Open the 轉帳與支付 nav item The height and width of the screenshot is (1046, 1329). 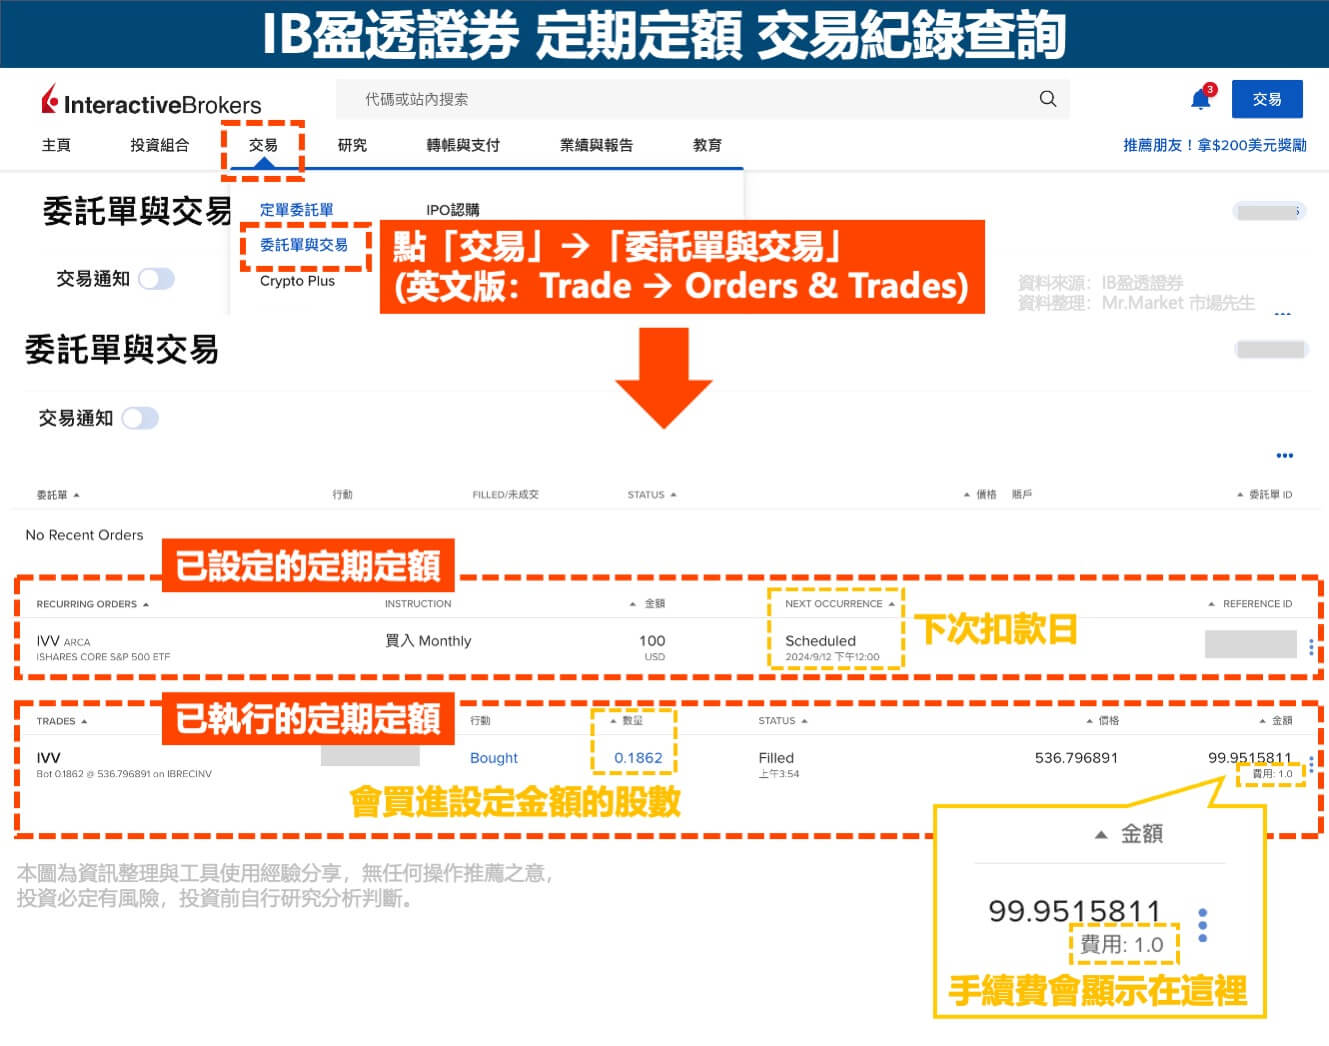point(463,145)
